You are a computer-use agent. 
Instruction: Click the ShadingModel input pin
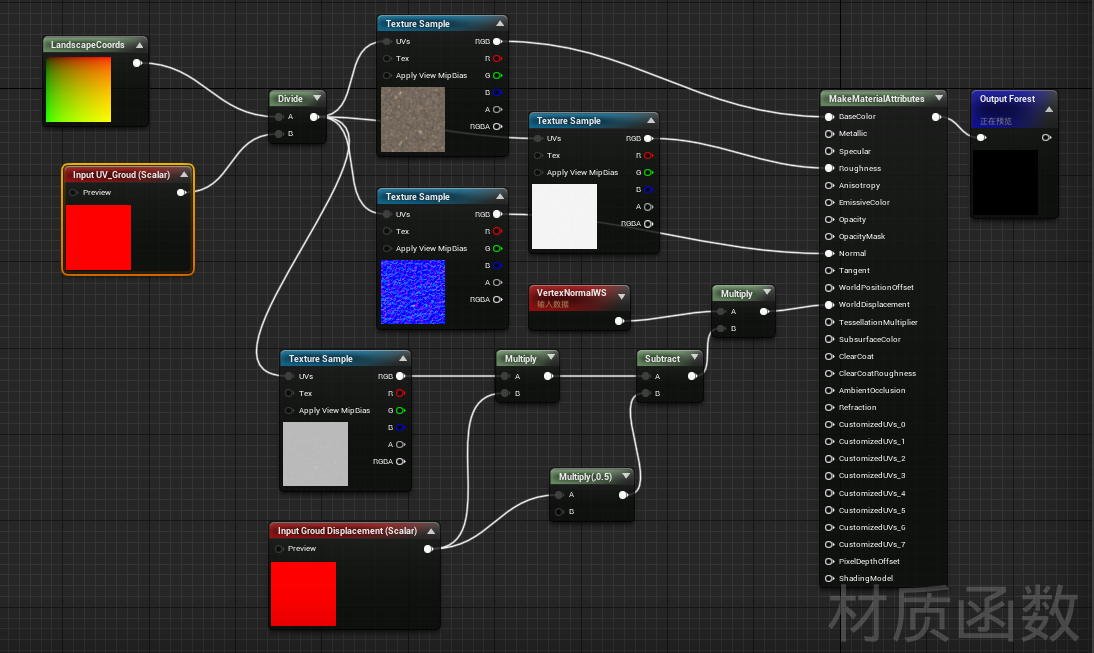point(830,578)
